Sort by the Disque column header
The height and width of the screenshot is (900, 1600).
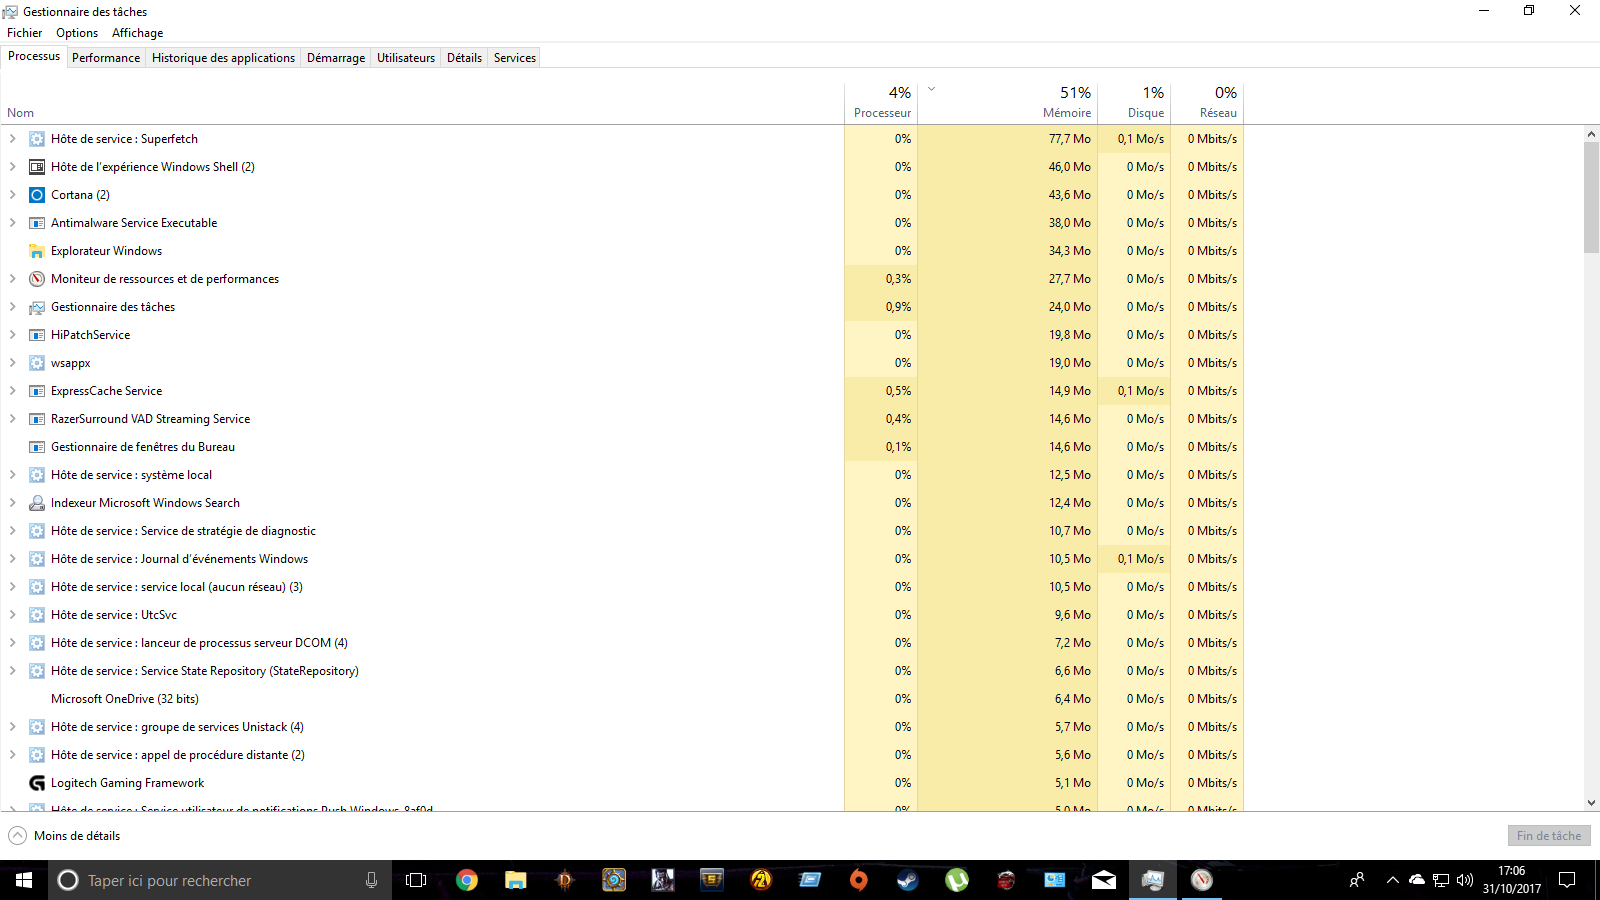tap(1134, 103)
